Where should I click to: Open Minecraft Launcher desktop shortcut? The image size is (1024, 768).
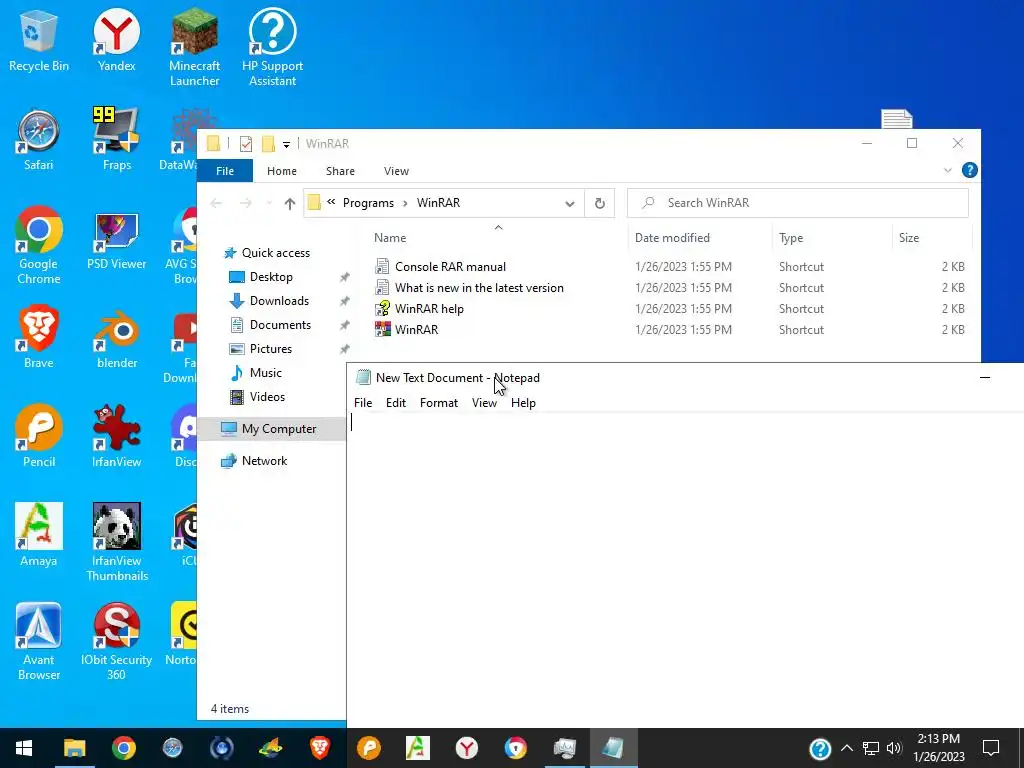[194, 48]
